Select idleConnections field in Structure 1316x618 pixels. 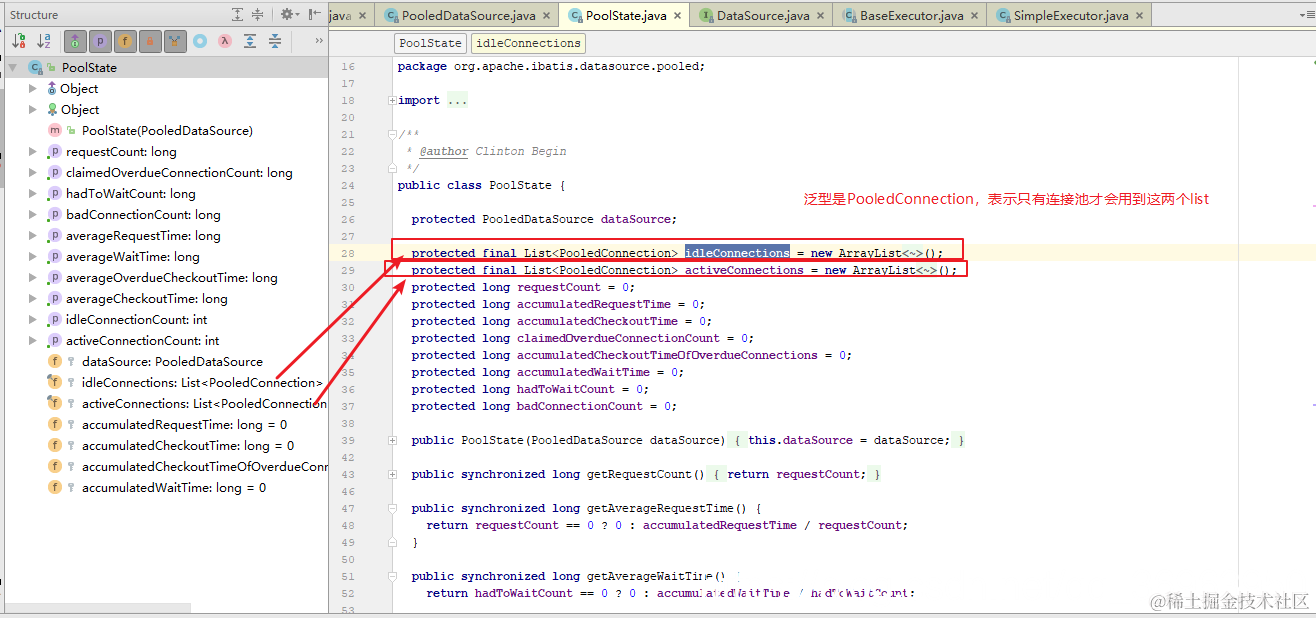(x=202, y=383)
